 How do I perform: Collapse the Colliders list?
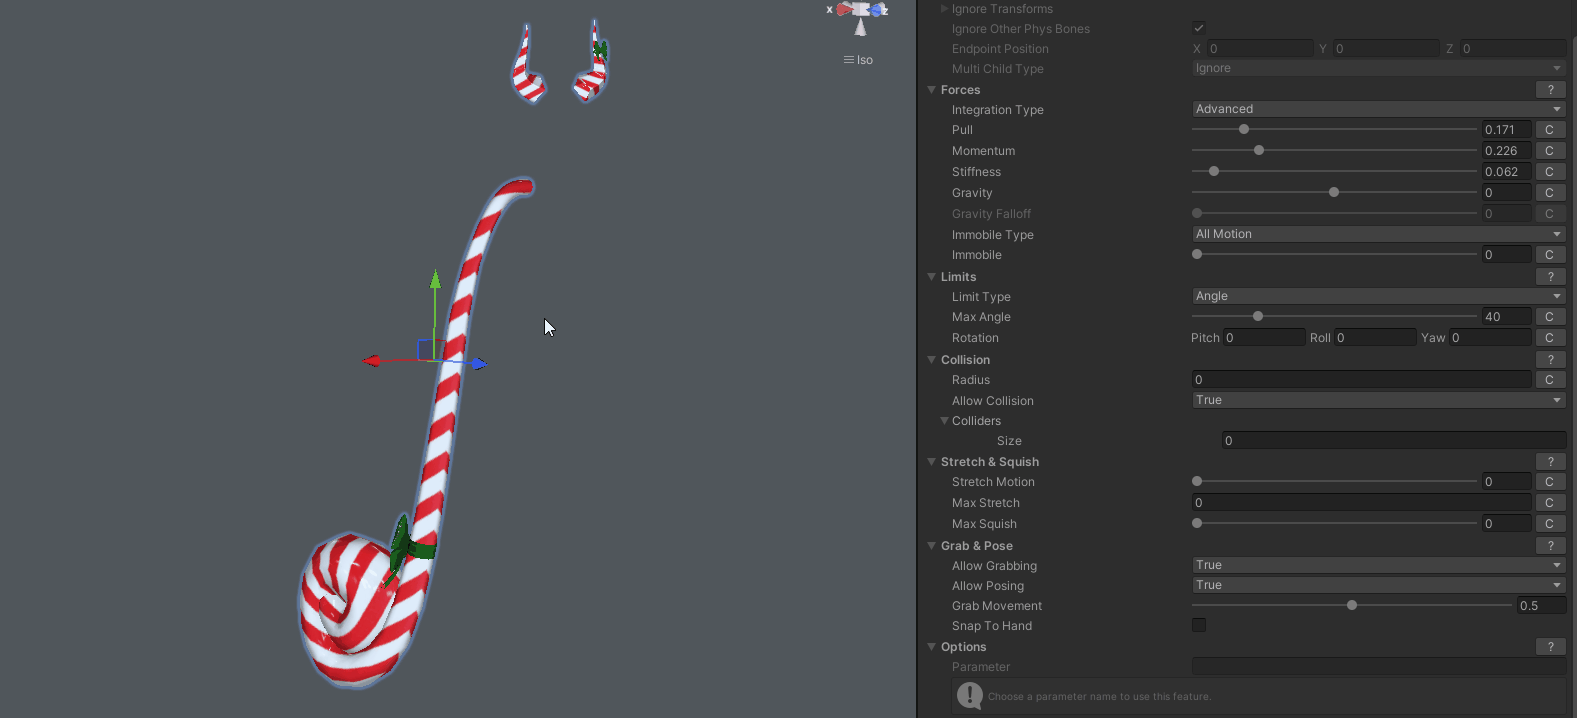pyautogui.click(x=944, y=421)
